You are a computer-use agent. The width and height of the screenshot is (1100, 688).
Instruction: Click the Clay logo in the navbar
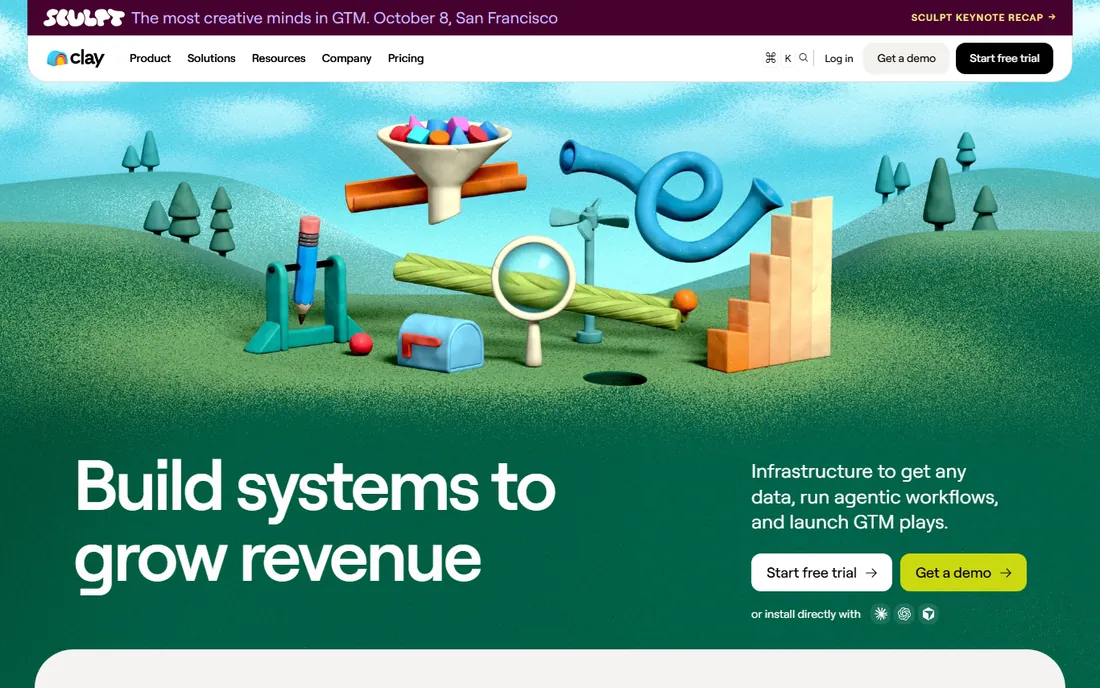pos(76,58)
